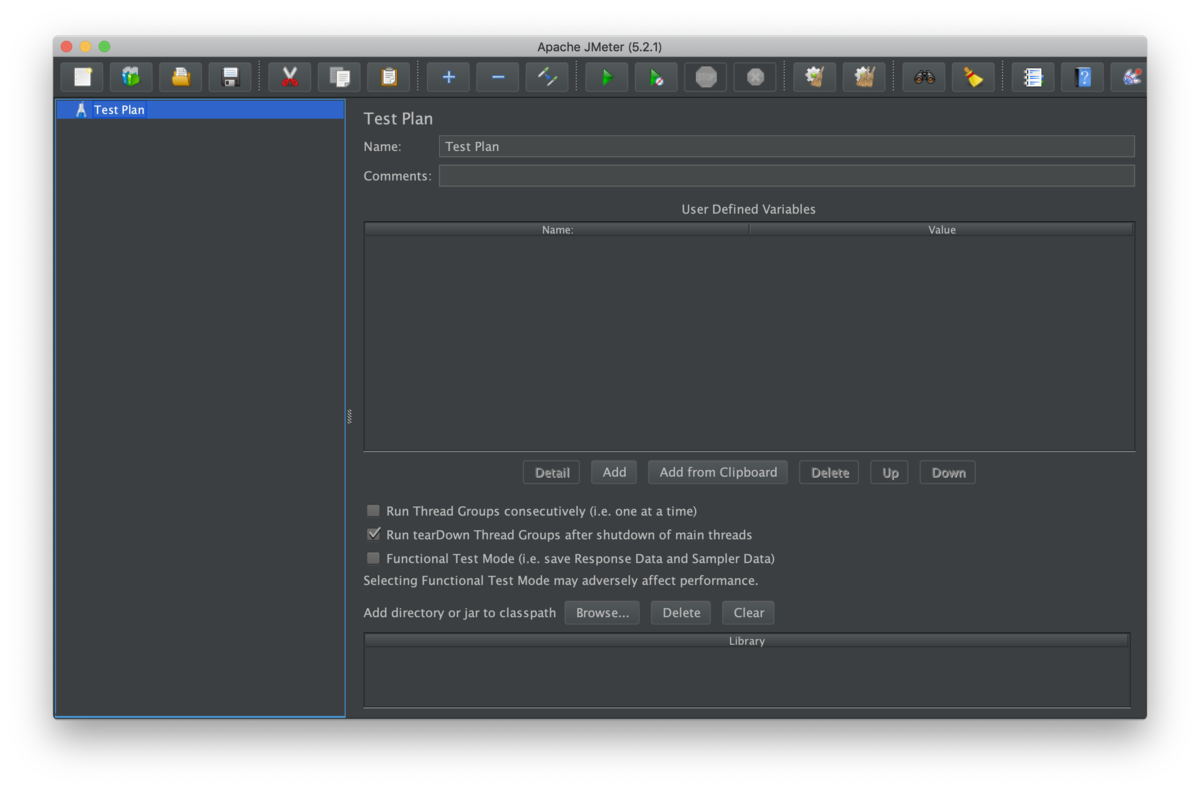Click 'Add directory or jar to classpath' text
1200x790 pixels.
pos(459,613)
